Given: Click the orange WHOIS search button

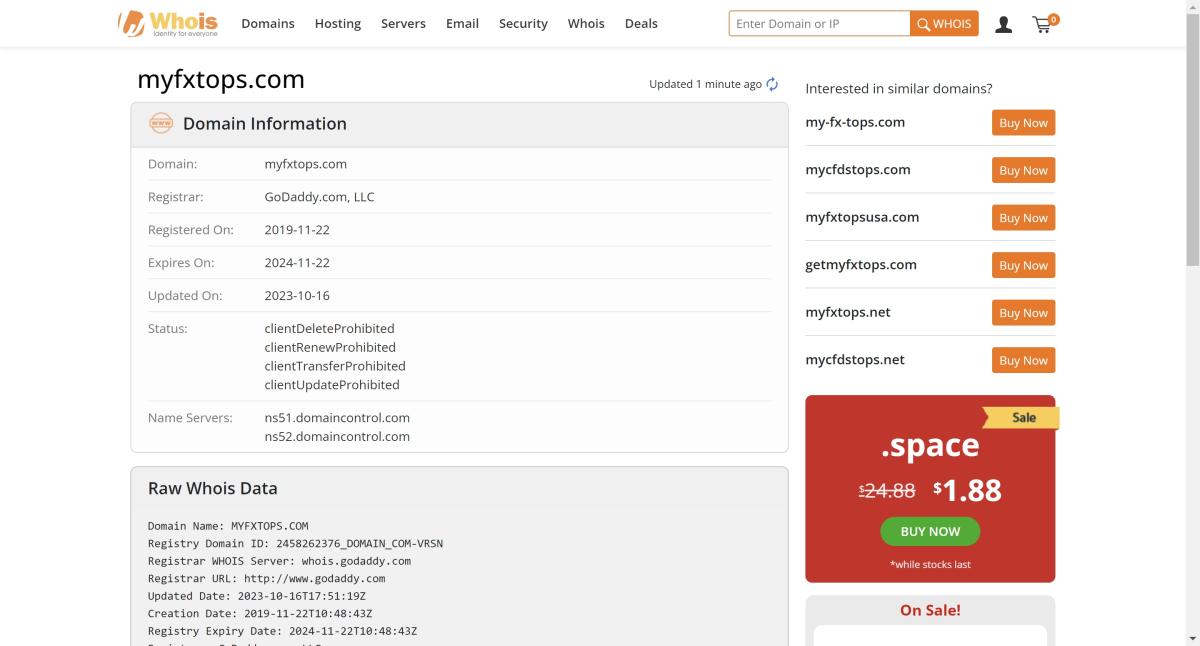Looking at the screenshot, I should [944, 24].
